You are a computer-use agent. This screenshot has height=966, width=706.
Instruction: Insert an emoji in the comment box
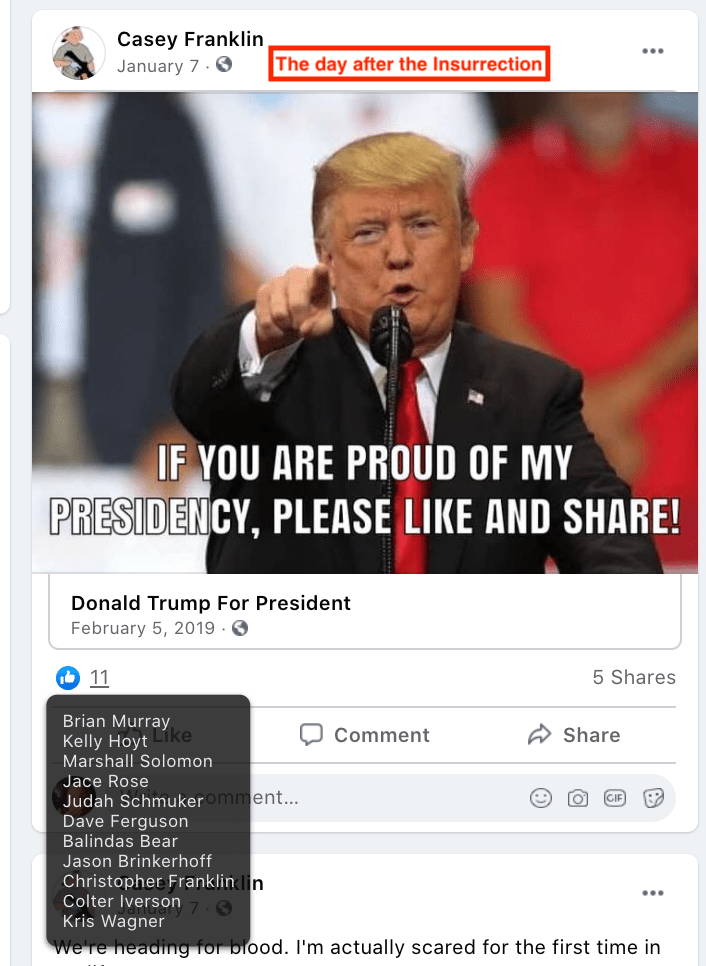(540, 798)
